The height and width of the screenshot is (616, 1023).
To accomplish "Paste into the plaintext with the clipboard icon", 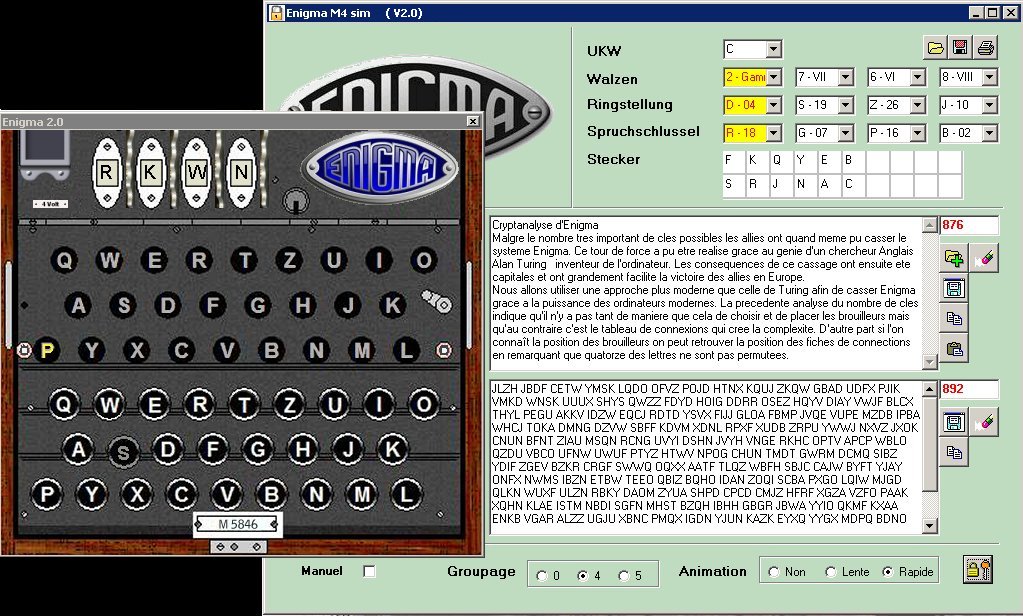I will tap(954, 348).
